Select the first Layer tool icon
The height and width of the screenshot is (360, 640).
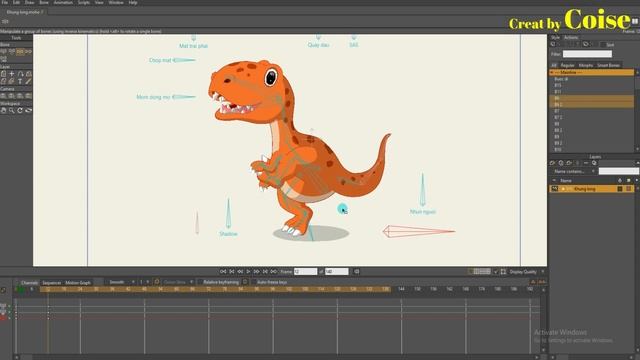(4, 74)
